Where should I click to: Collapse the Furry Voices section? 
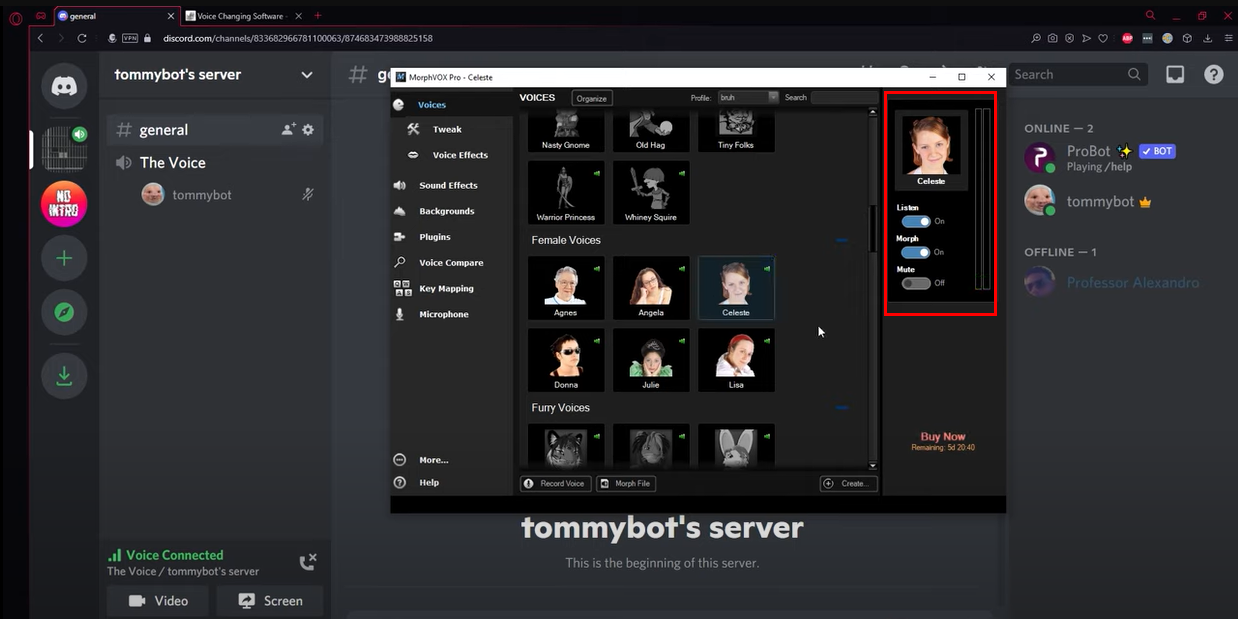pos(842,408)
